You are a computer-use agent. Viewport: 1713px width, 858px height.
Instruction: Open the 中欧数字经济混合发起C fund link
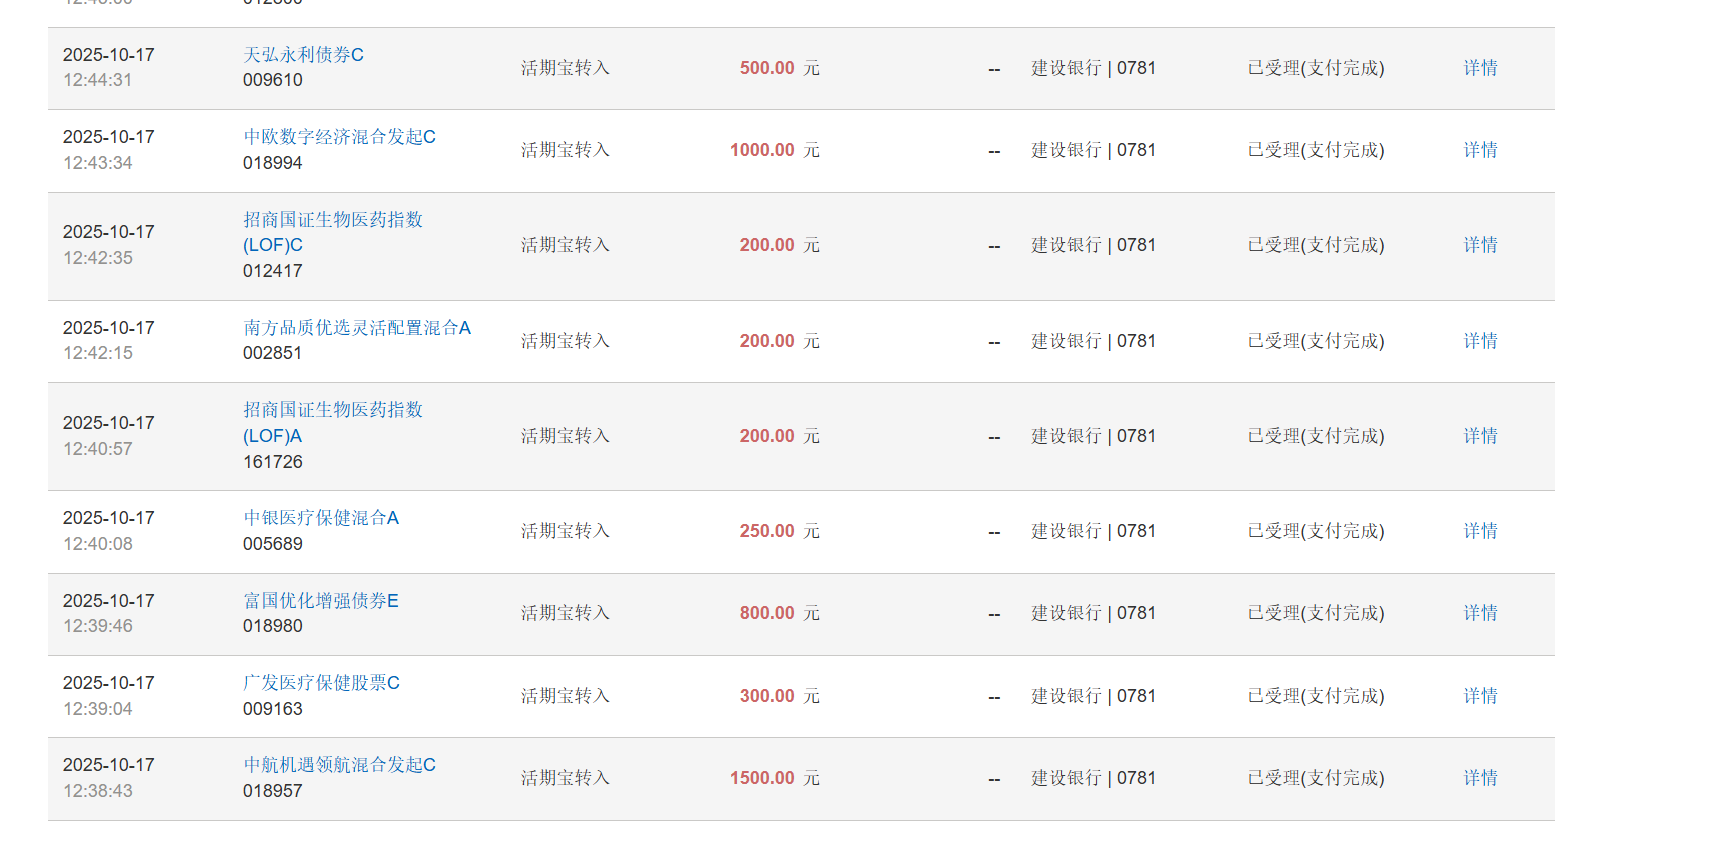339,137
